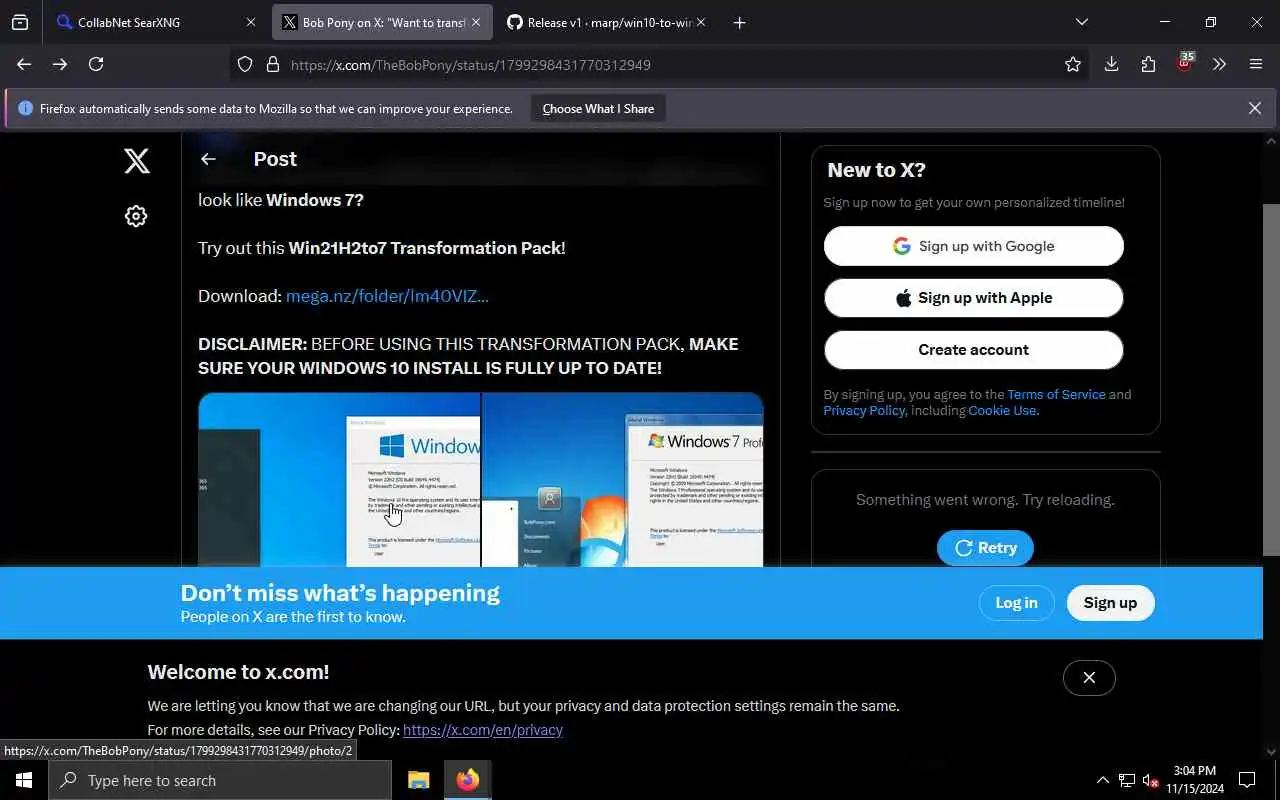Close the Bob Pony on X tab
This screenshot has width=1280, height=800.
coord(476,22)
